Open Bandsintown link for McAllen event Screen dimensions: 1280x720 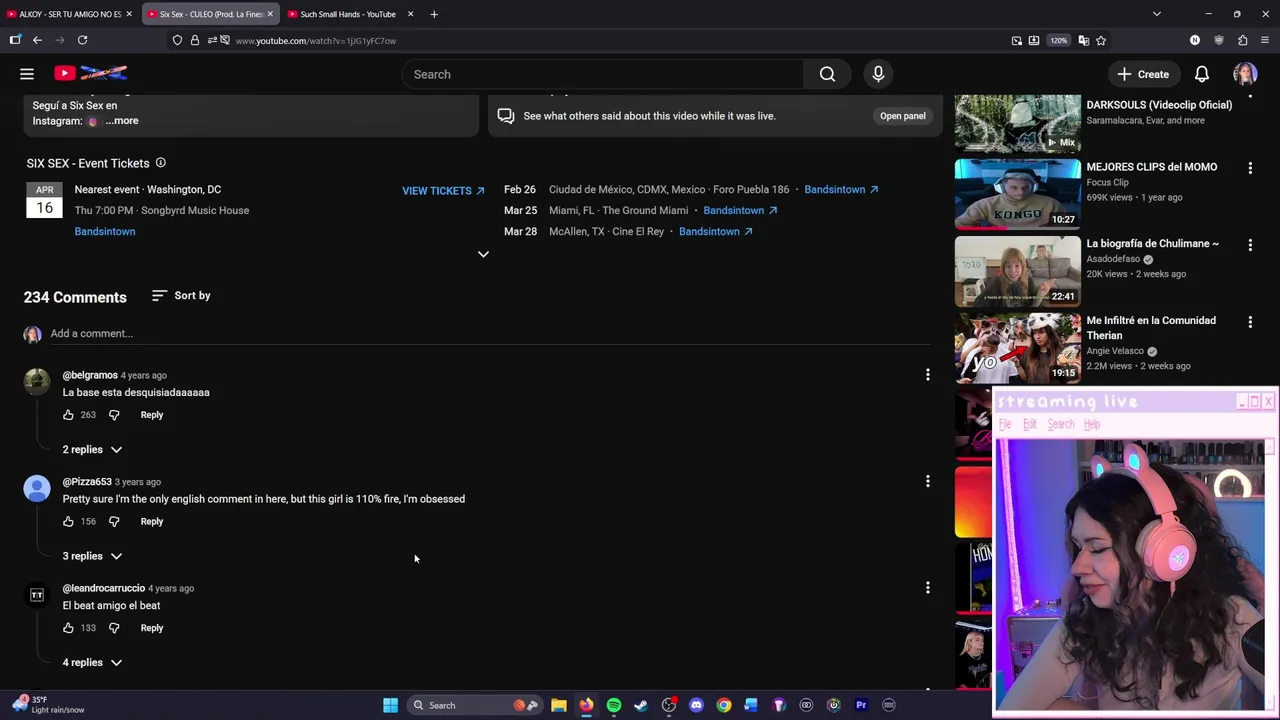coord(716,231)
